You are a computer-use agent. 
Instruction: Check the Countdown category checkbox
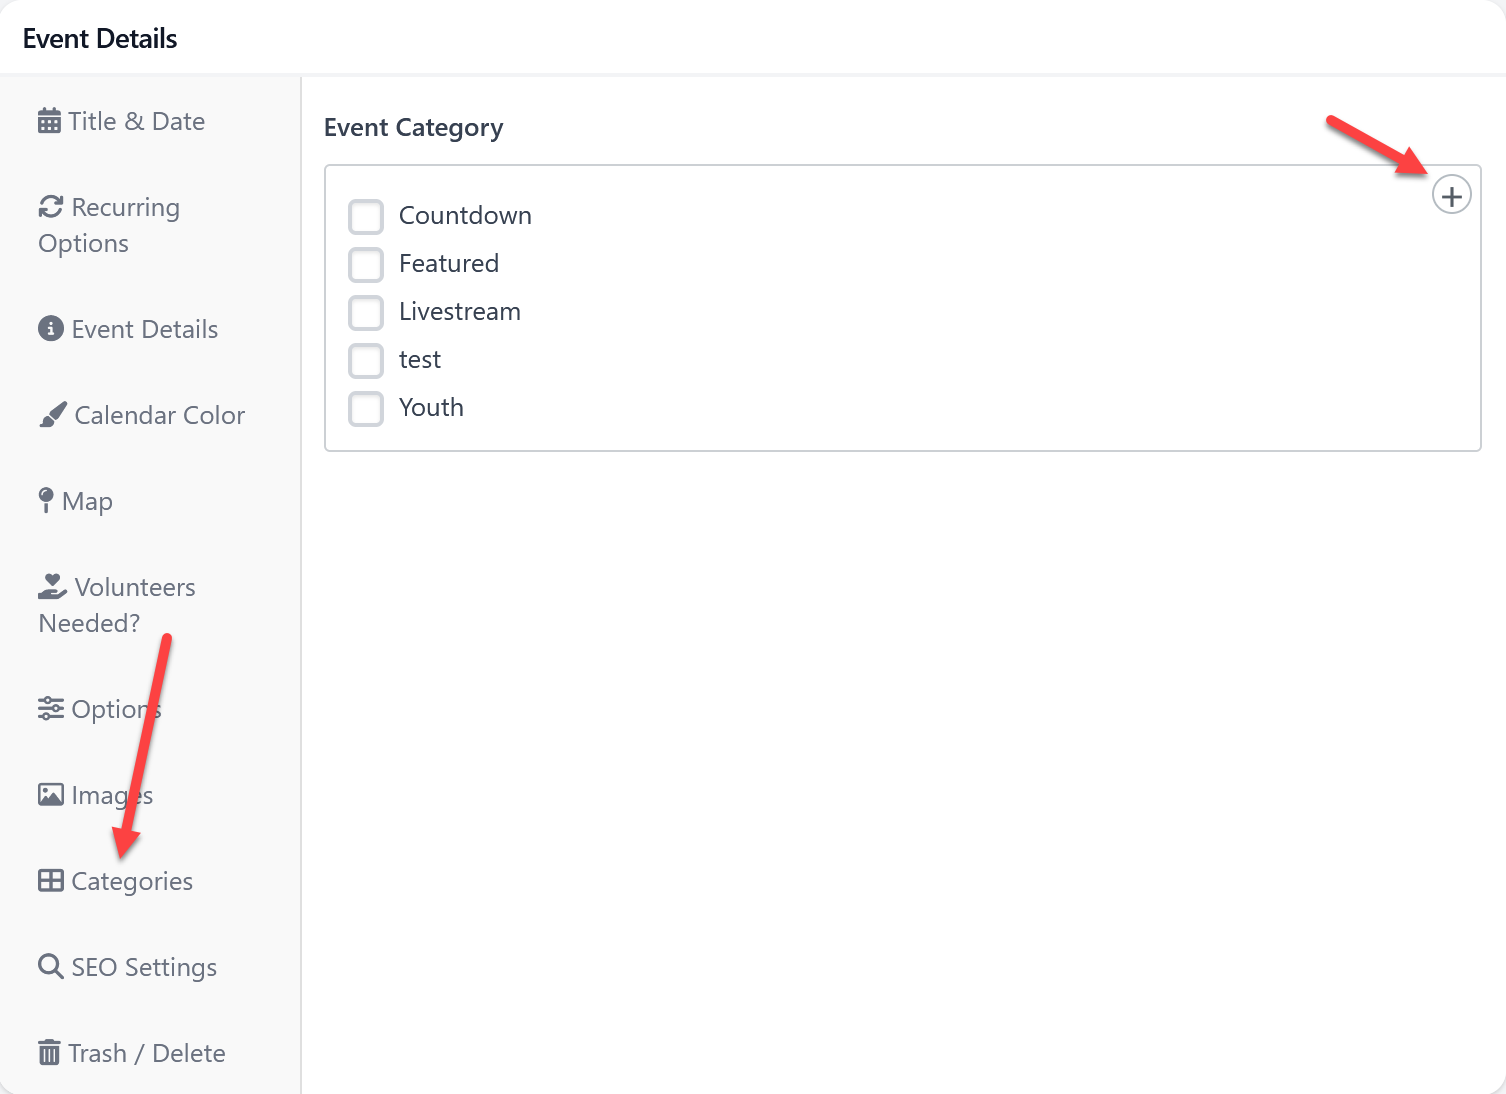[366, 216]
